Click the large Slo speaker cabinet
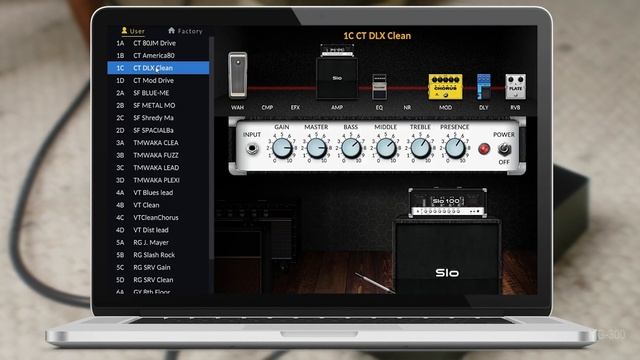Screen dimensions: 640x360 pos(447,256)
